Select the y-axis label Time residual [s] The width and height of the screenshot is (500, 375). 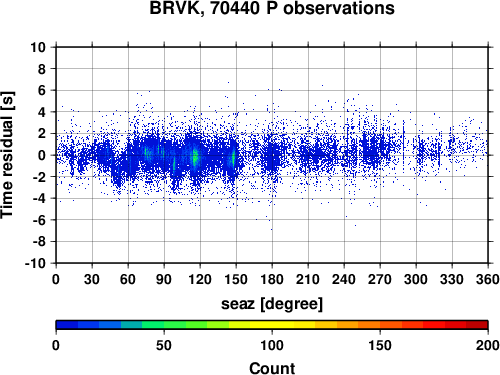point(7,155)
